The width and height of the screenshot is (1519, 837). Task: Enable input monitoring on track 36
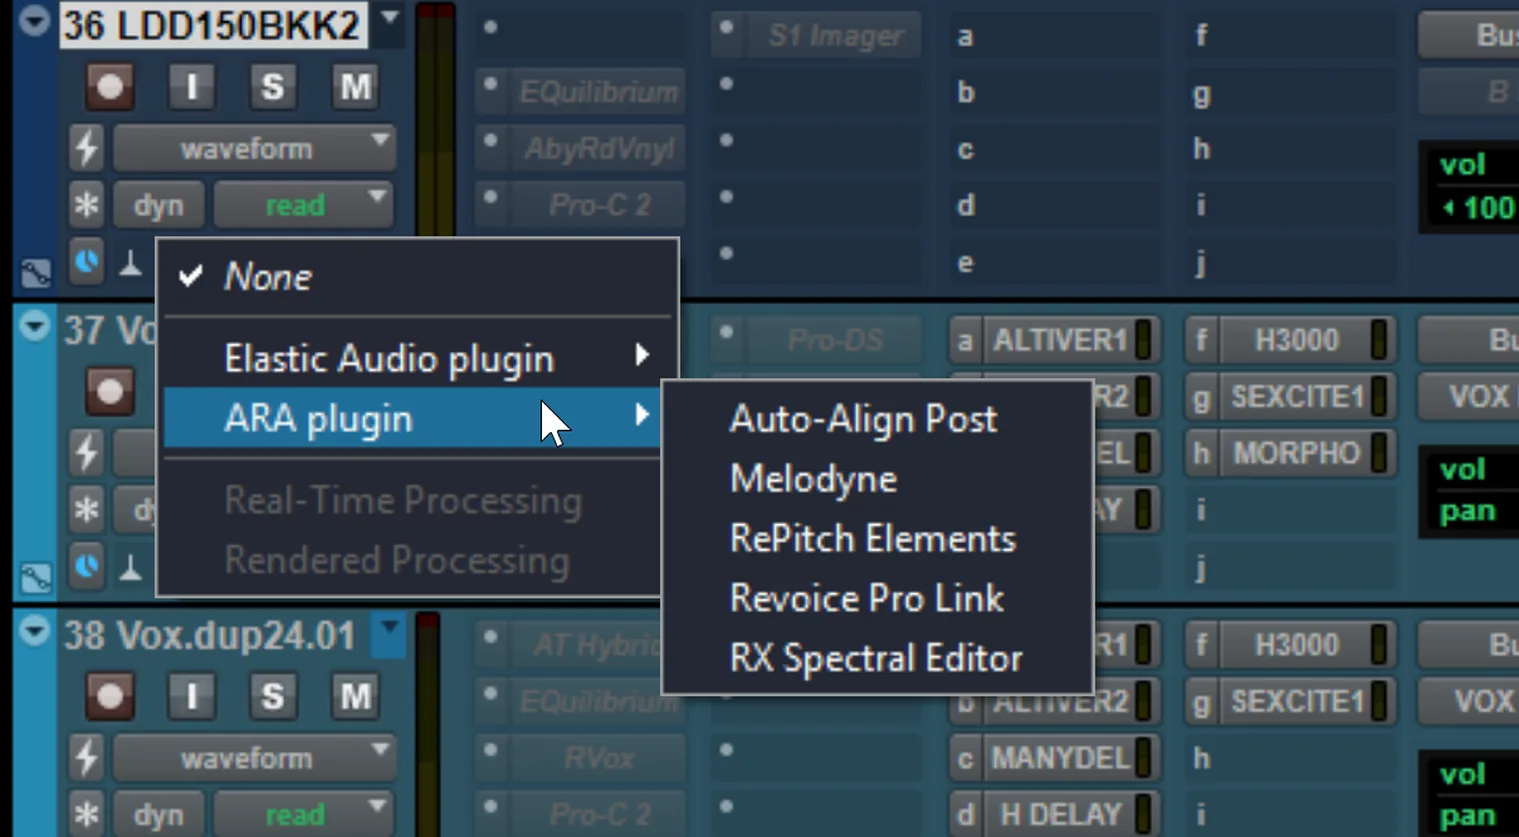pyautogui.click(x=191, y=87)
